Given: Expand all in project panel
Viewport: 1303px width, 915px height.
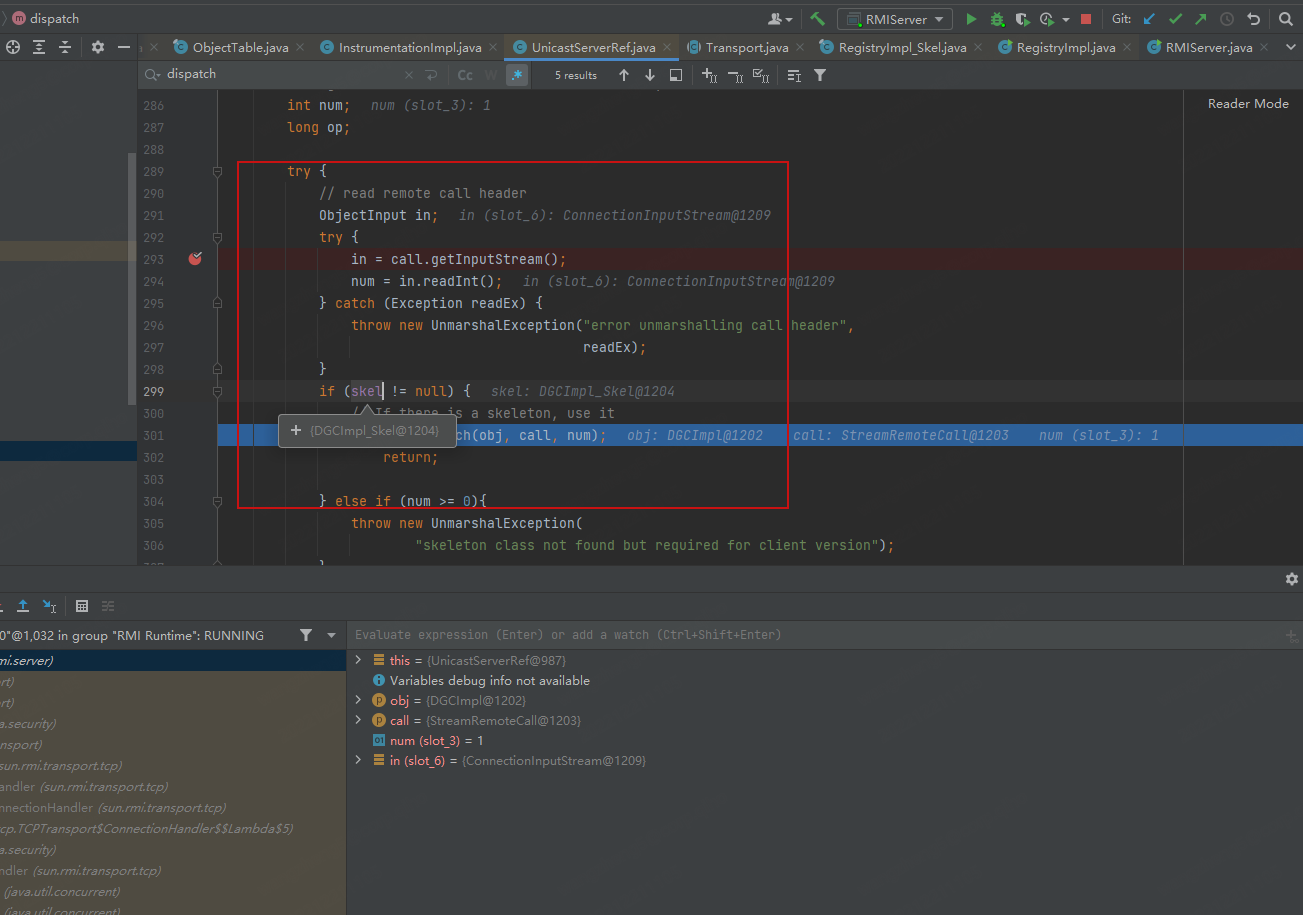Looking at the screenshot, I should [x=39, y=47].
